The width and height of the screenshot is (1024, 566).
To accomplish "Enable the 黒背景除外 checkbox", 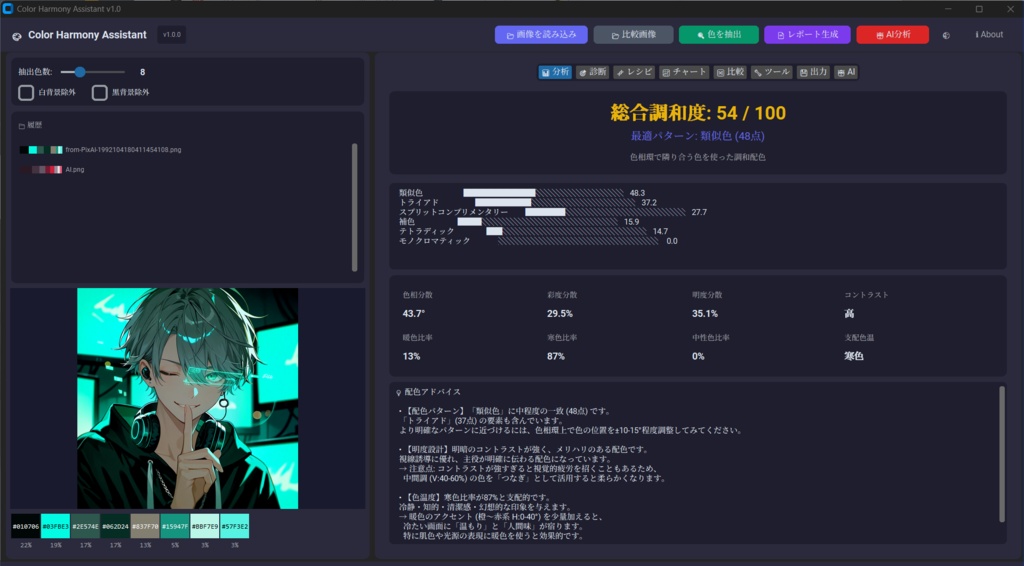I will [100, 93].
